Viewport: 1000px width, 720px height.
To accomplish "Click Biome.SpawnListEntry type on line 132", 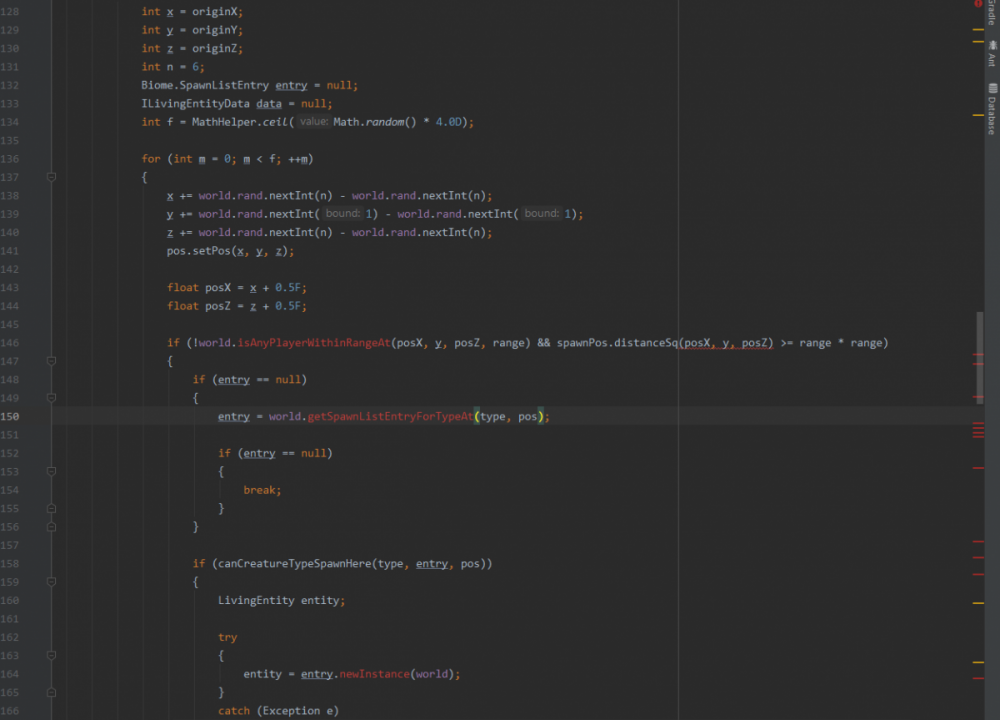I will point(205,85).
